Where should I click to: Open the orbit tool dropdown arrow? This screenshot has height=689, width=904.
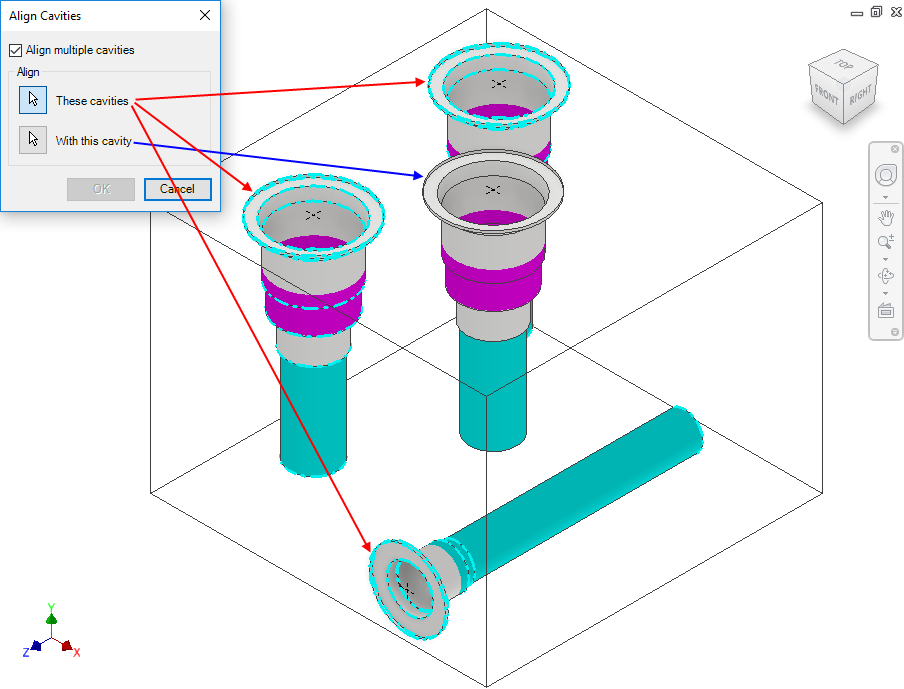click(885, 293)
